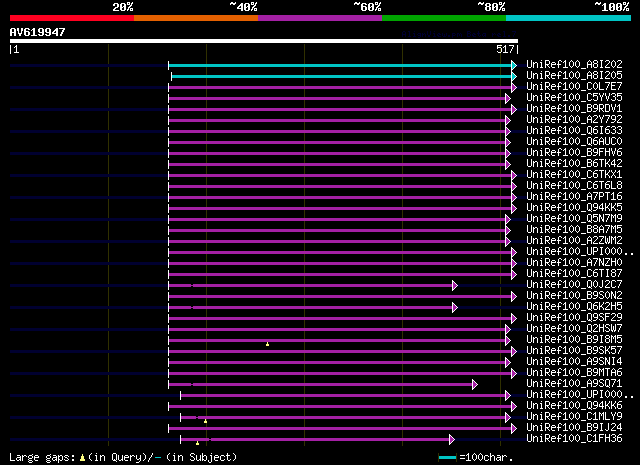
Task: Click the purple ~60% identity legend segment
Action: pyautogui.click(x=320, y=18)
